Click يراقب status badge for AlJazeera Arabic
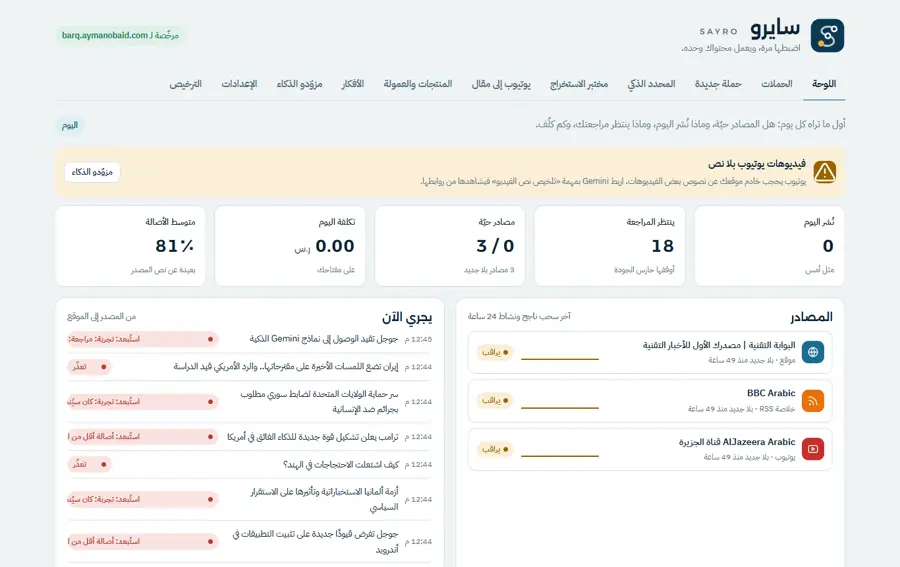Viewport: 900px width, 567px height. click(x=495, y=449)
